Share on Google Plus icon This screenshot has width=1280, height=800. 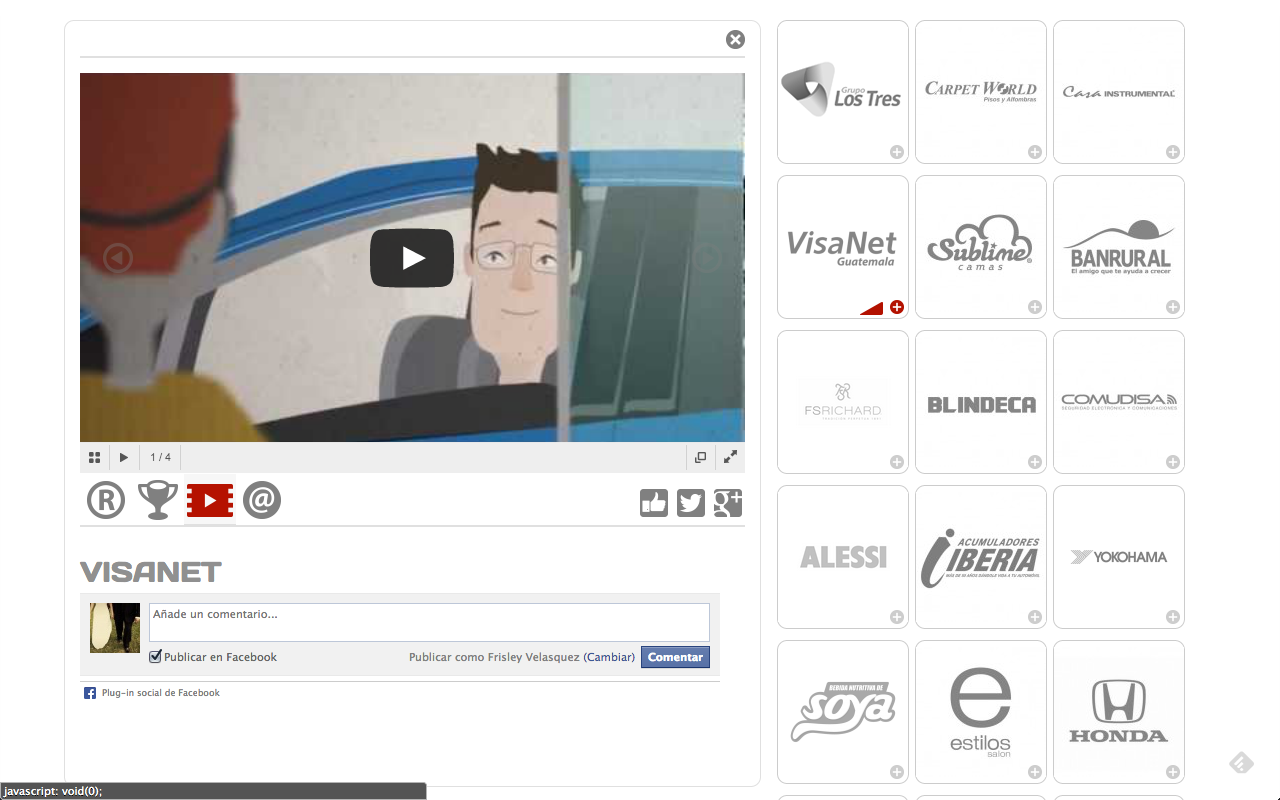(x=728, y=503)
